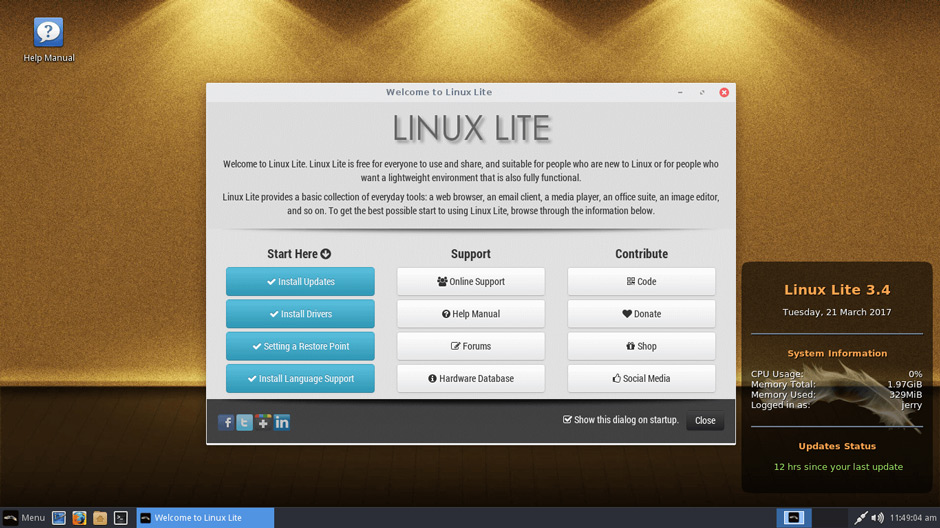Open the Twitter icon link
This screenshot has height=528, width=940.
tap(245, 423)
